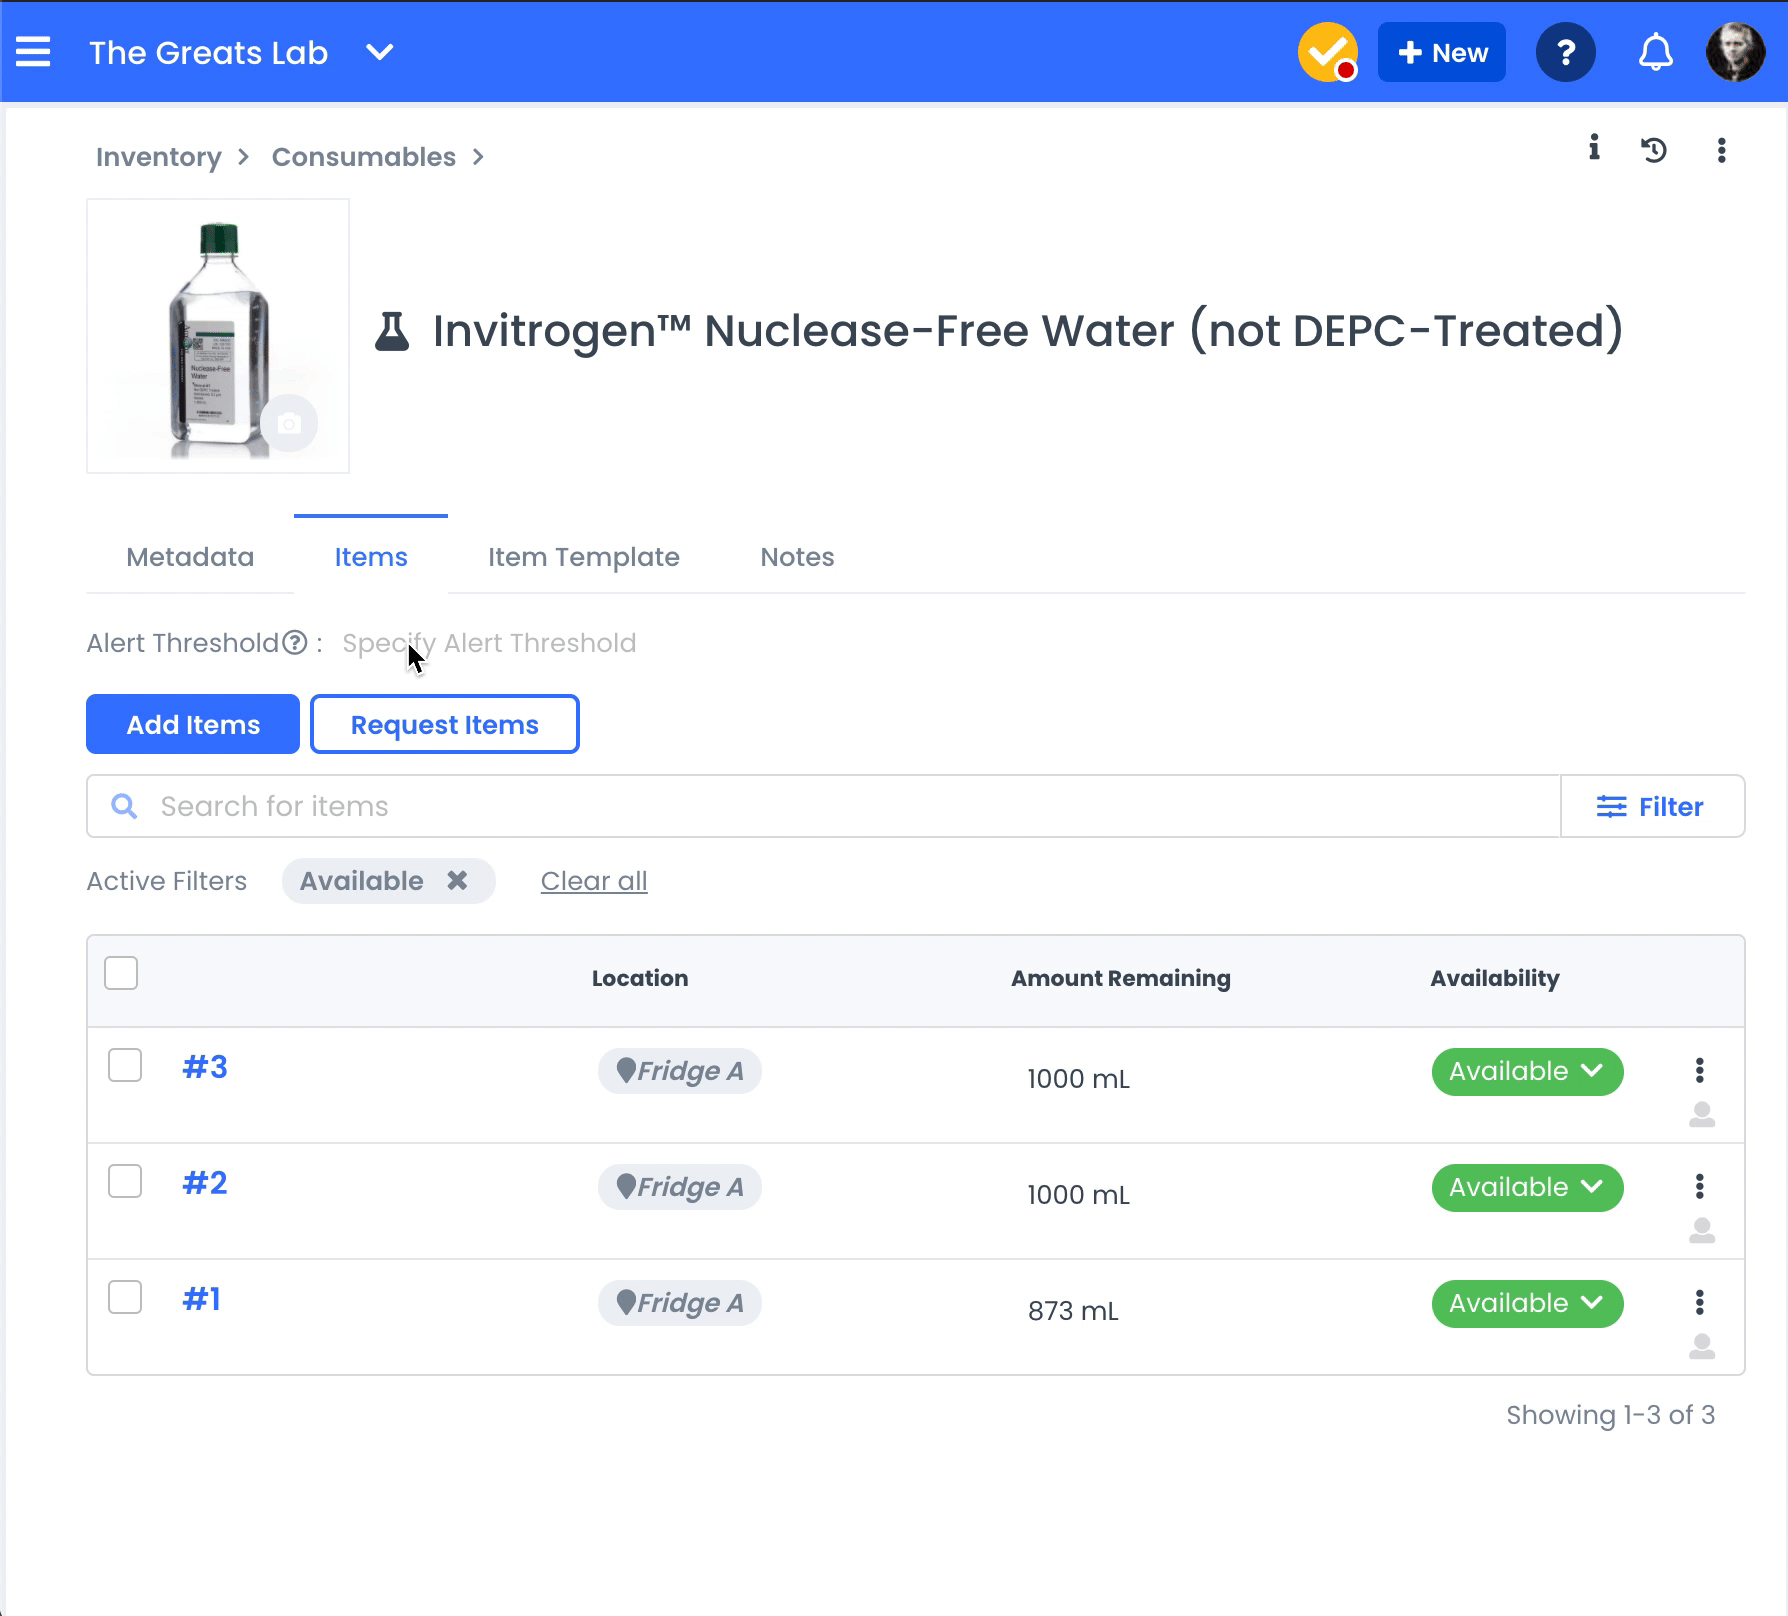Click the Availability column header
The image size is (1788, 1616).
(x=1495, y=978)
